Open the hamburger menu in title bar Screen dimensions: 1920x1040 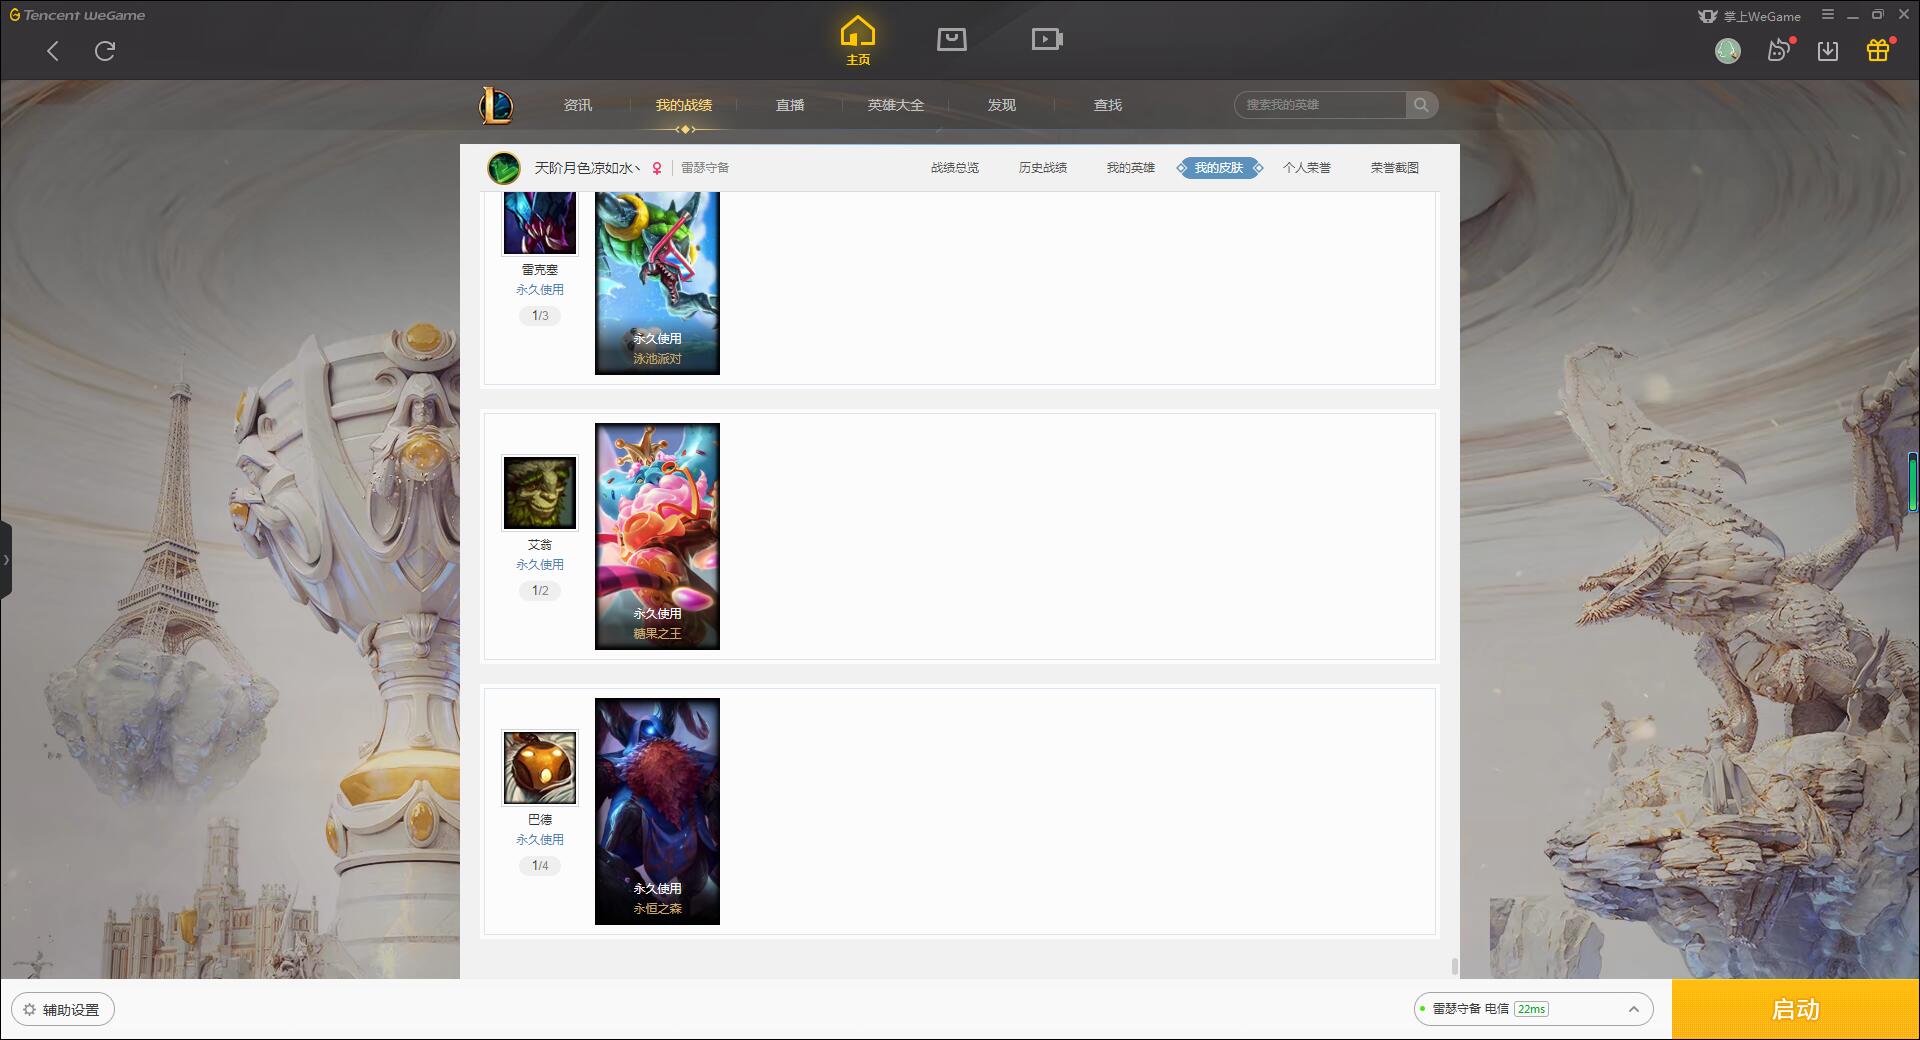[x=1828, y=15]
